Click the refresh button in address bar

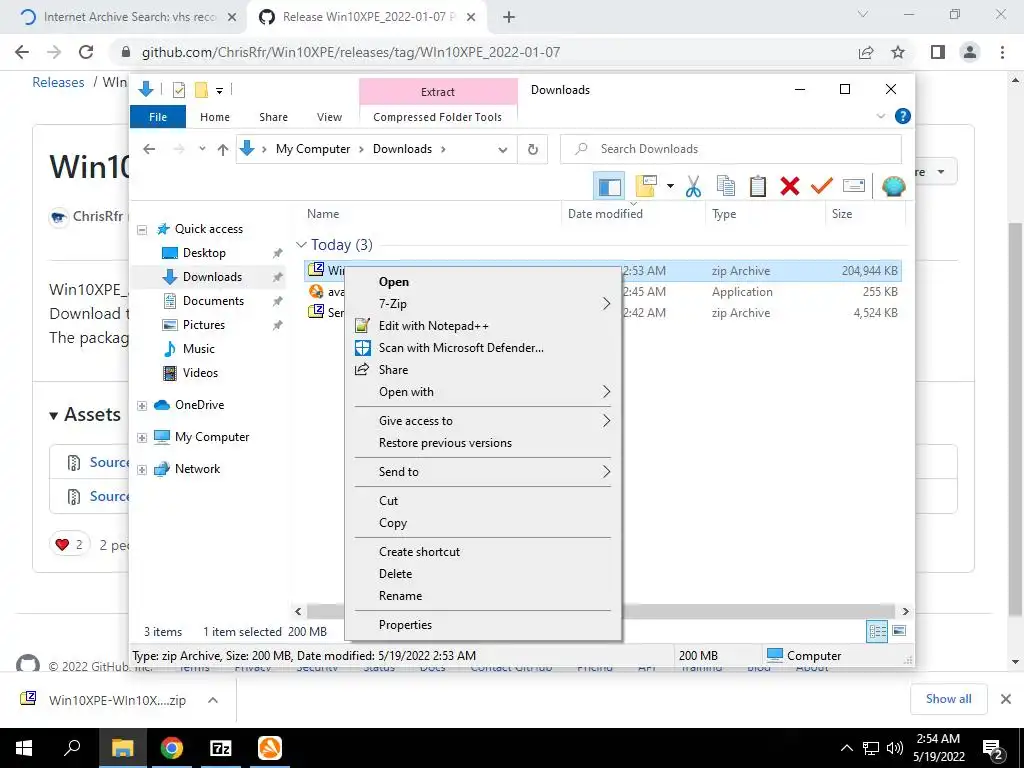(532, 150)
